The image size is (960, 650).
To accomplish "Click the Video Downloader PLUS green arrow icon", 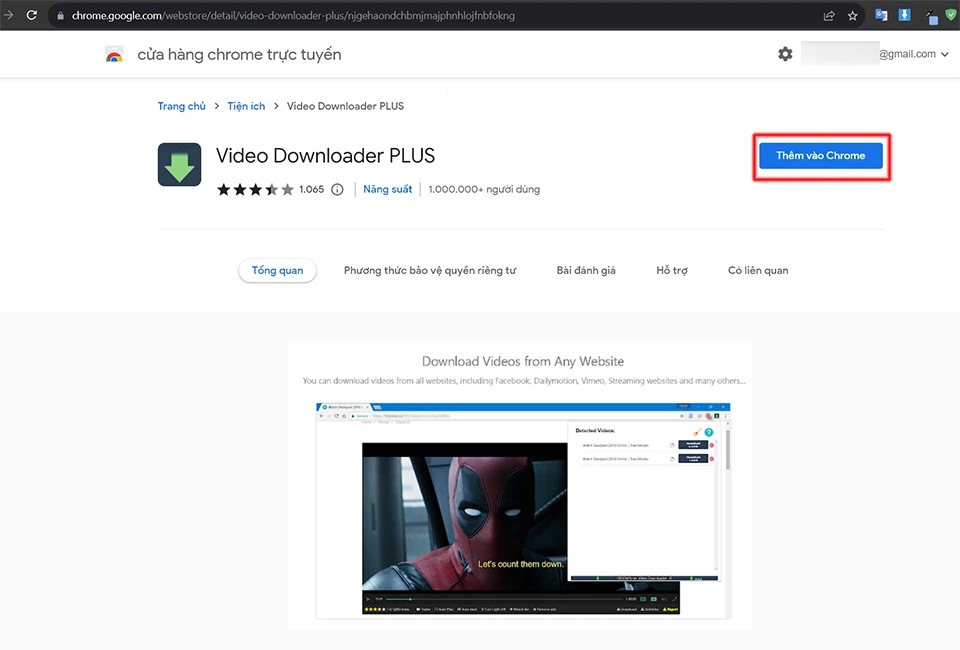I will 180,165.
